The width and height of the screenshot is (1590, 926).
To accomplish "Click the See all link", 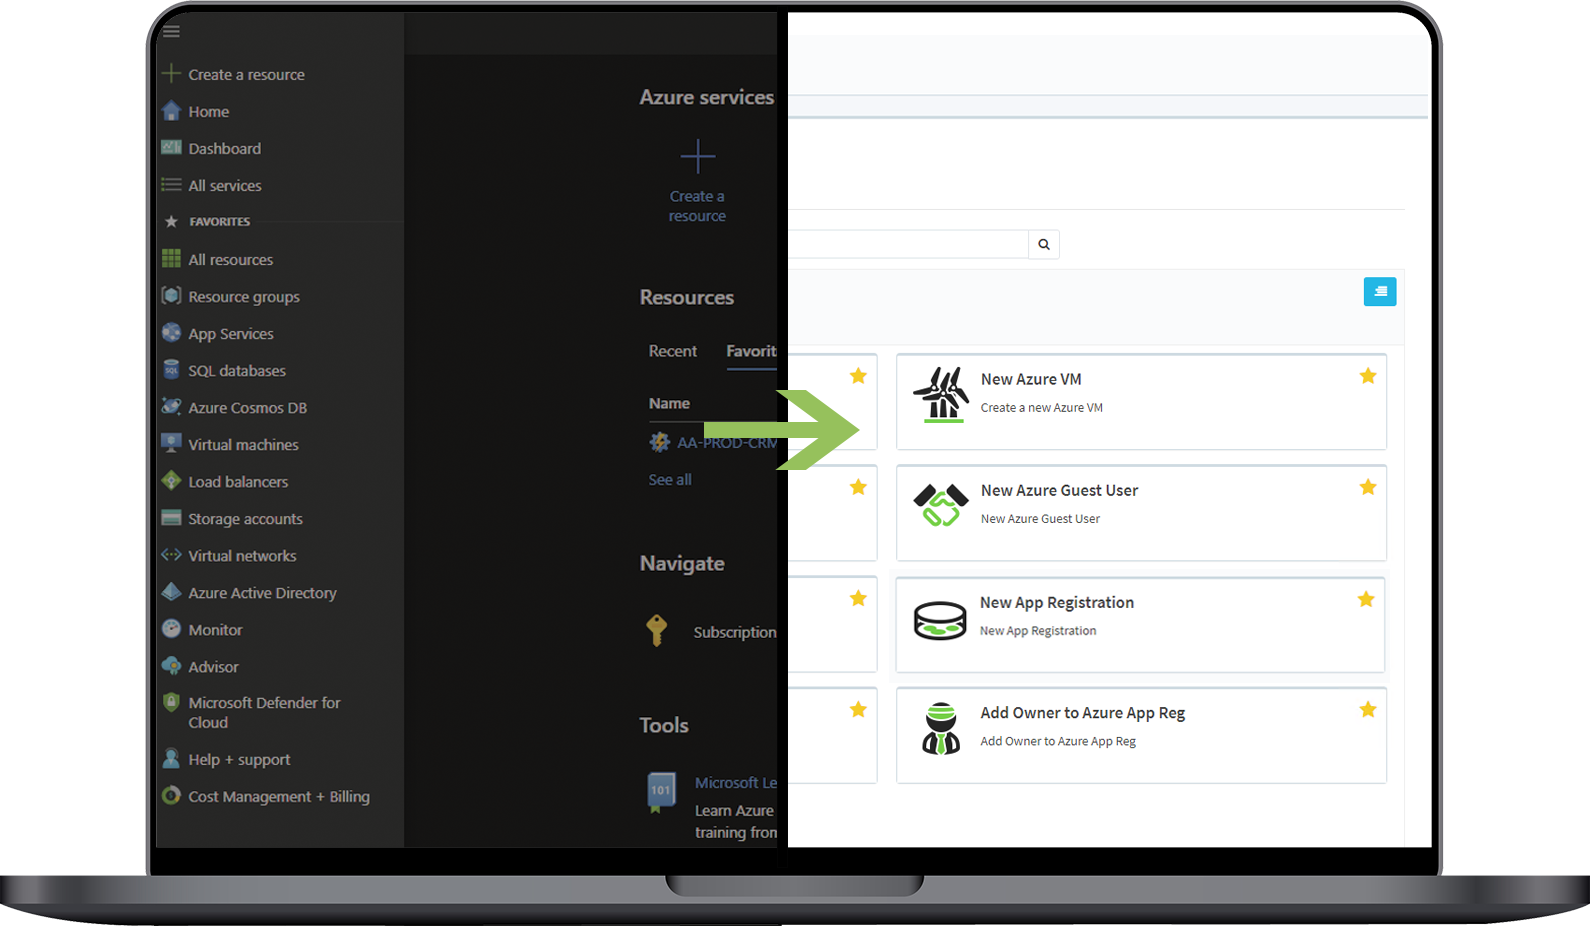I will (x=670, y=480).
